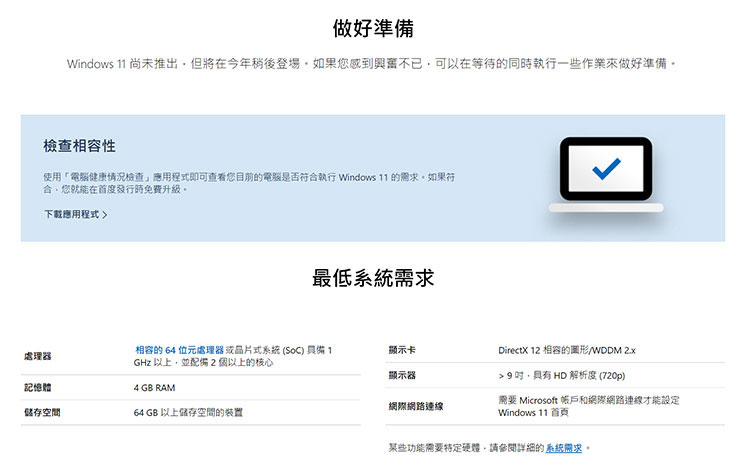Viewport: 740px width, 473px height.
Task: Click the 64 GB 以上儲存空間的裝置 value
Action: click(x=188, y=412)
